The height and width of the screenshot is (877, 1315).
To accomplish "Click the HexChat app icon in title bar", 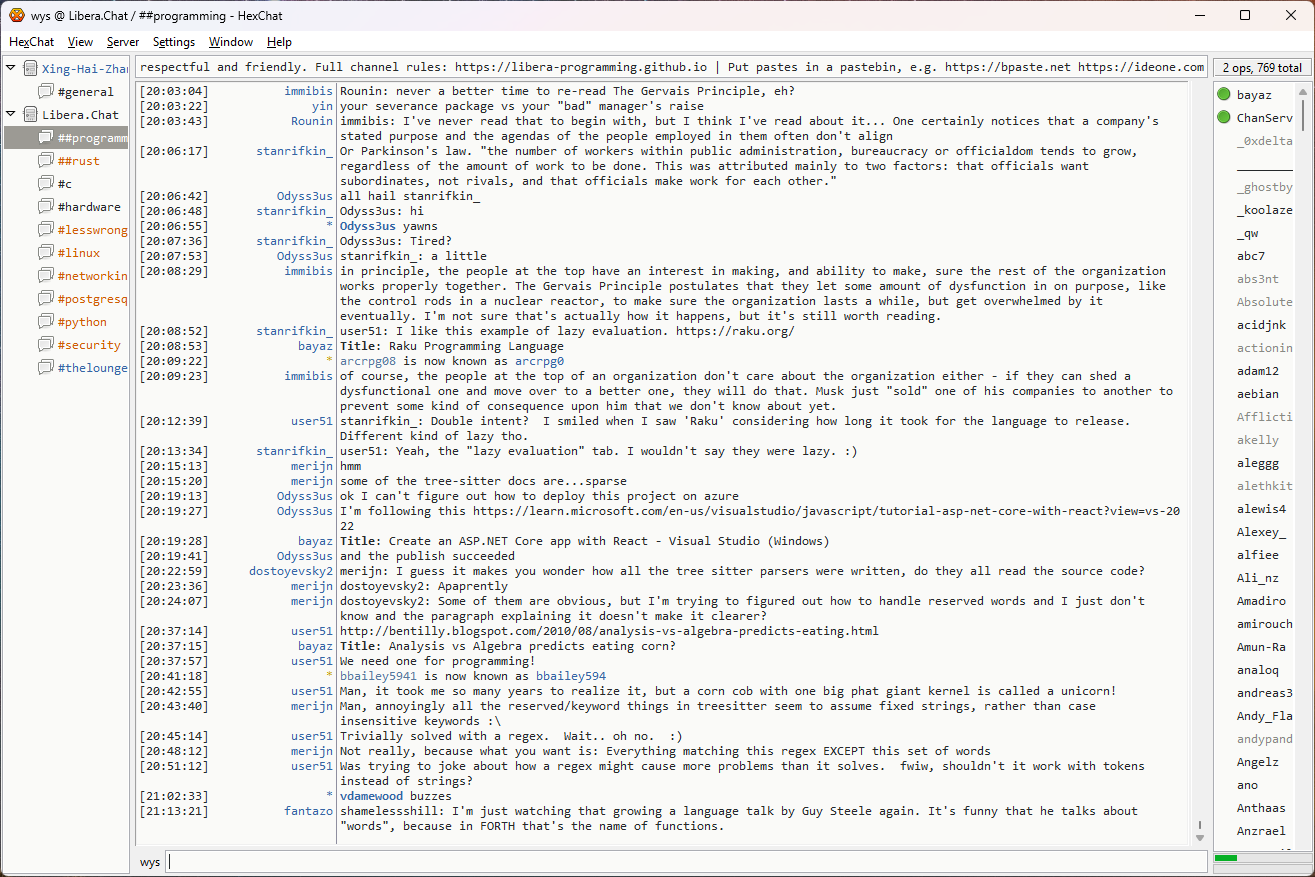I will click(x=16, y=15).
